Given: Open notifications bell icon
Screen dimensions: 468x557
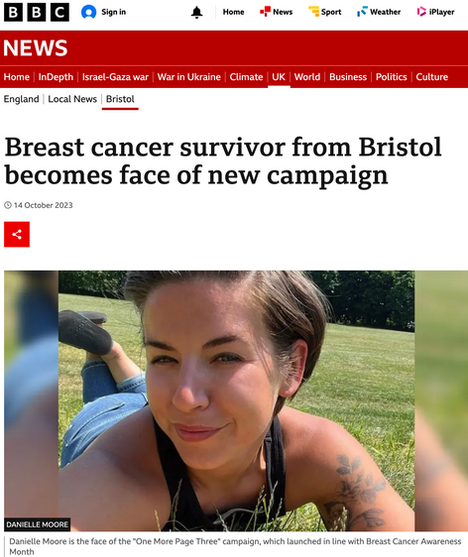Looking at the screenshot, I should click(x=197, y=12).
